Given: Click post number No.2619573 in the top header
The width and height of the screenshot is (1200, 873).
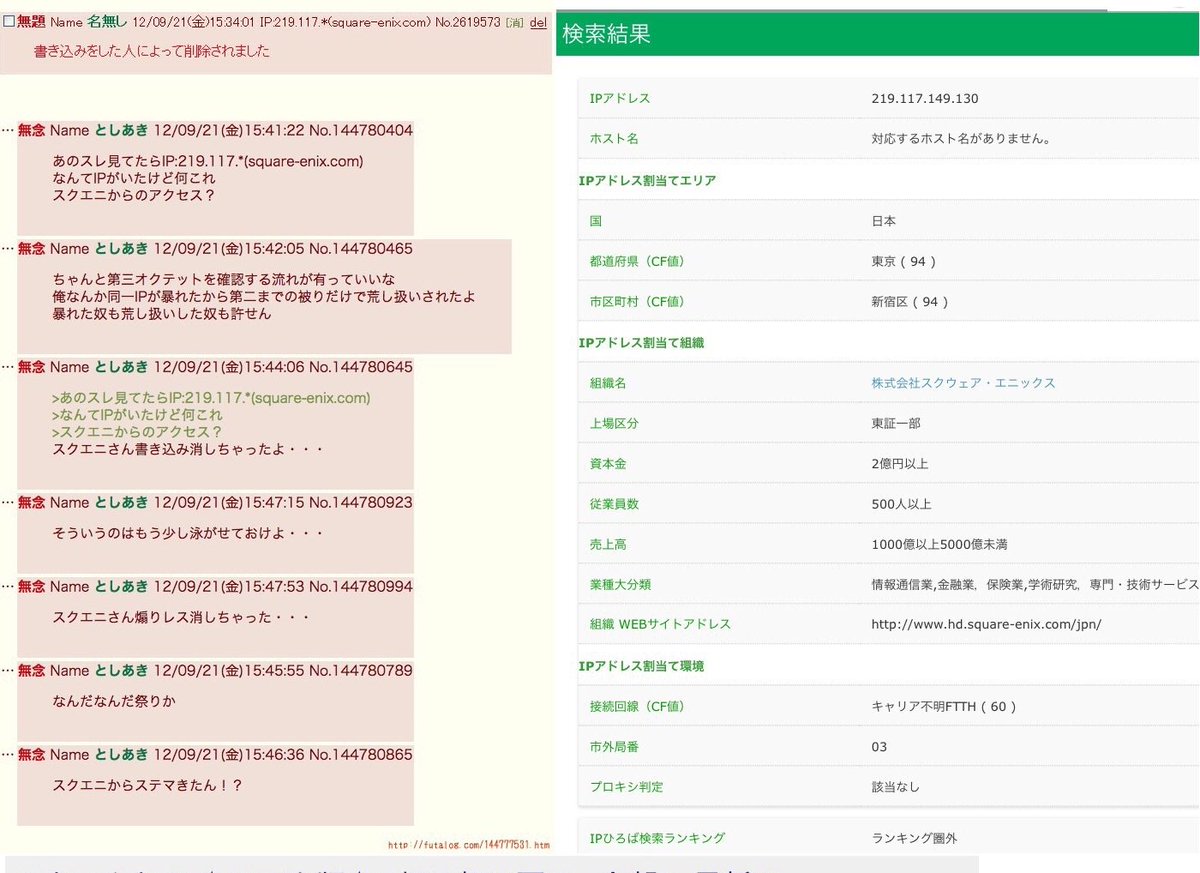Looking at the screenshot, I should [x=467, y=22].
